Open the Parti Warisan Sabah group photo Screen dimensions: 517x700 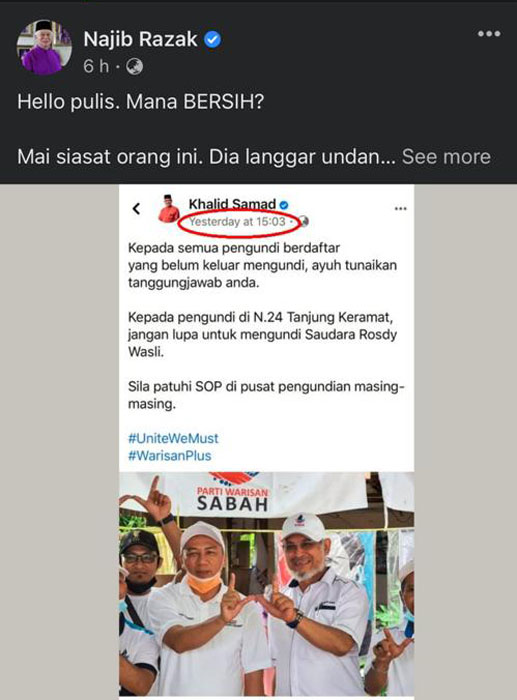coord(267,585)
